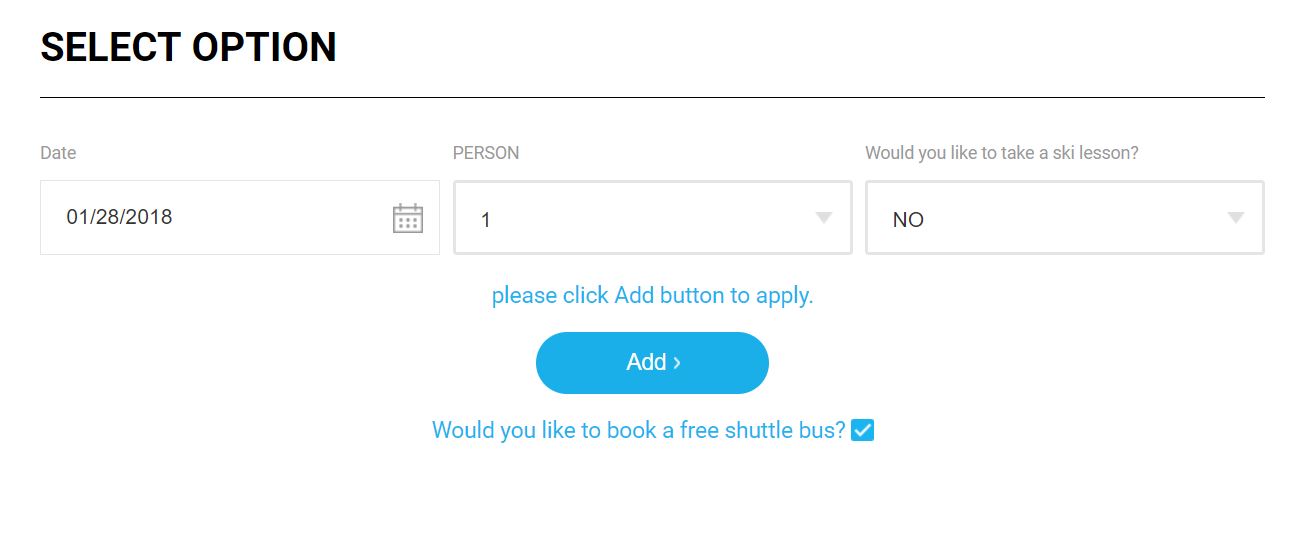
Task: Click the ski lesson dropdown arrow
Action: click(1236, 218)
